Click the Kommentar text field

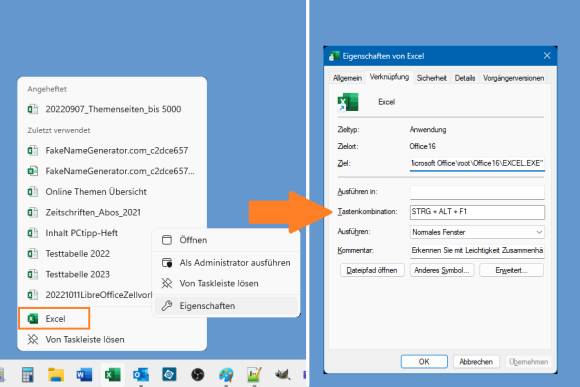pyautogui.click(x=477, y=250)
